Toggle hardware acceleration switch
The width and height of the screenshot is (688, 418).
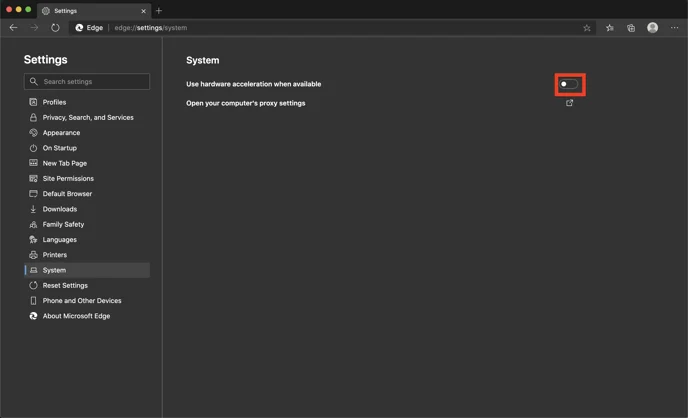(x=568, y=84)
